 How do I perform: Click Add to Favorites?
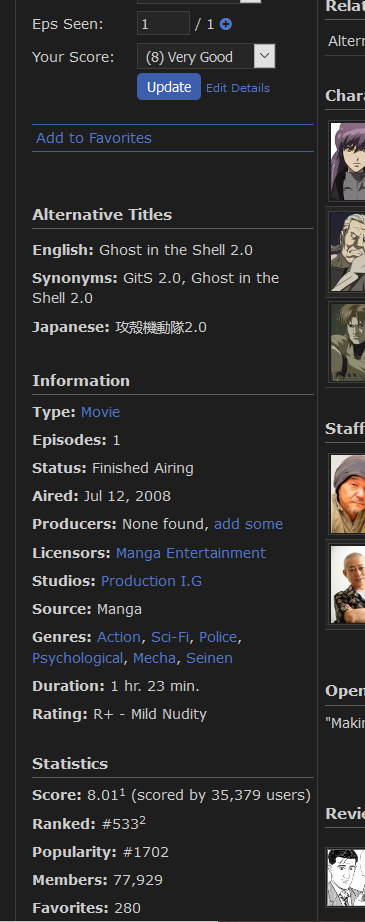[94, 138]
